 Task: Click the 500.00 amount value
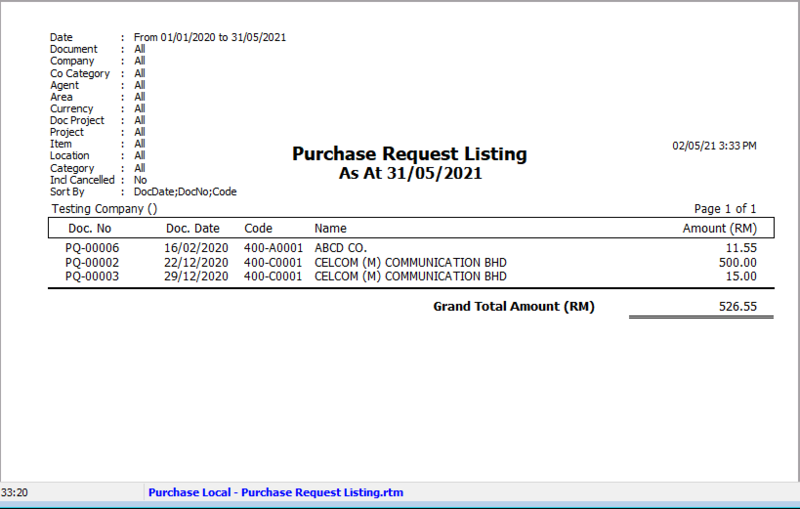pyautogui.click(x=738, y=262)
